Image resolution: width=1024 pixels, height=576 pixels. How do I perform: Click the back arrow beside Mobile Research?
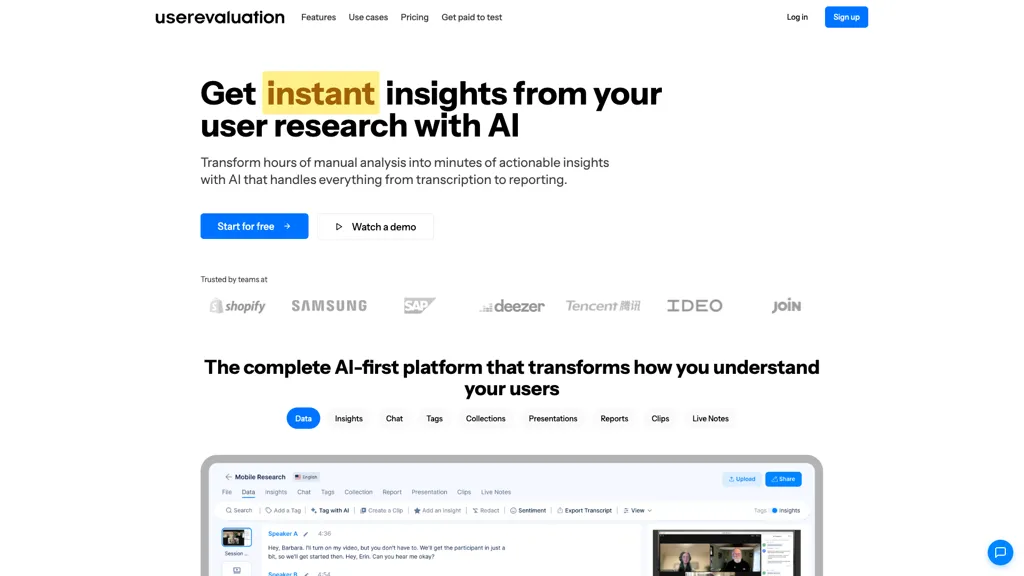[x=228, y=477]
